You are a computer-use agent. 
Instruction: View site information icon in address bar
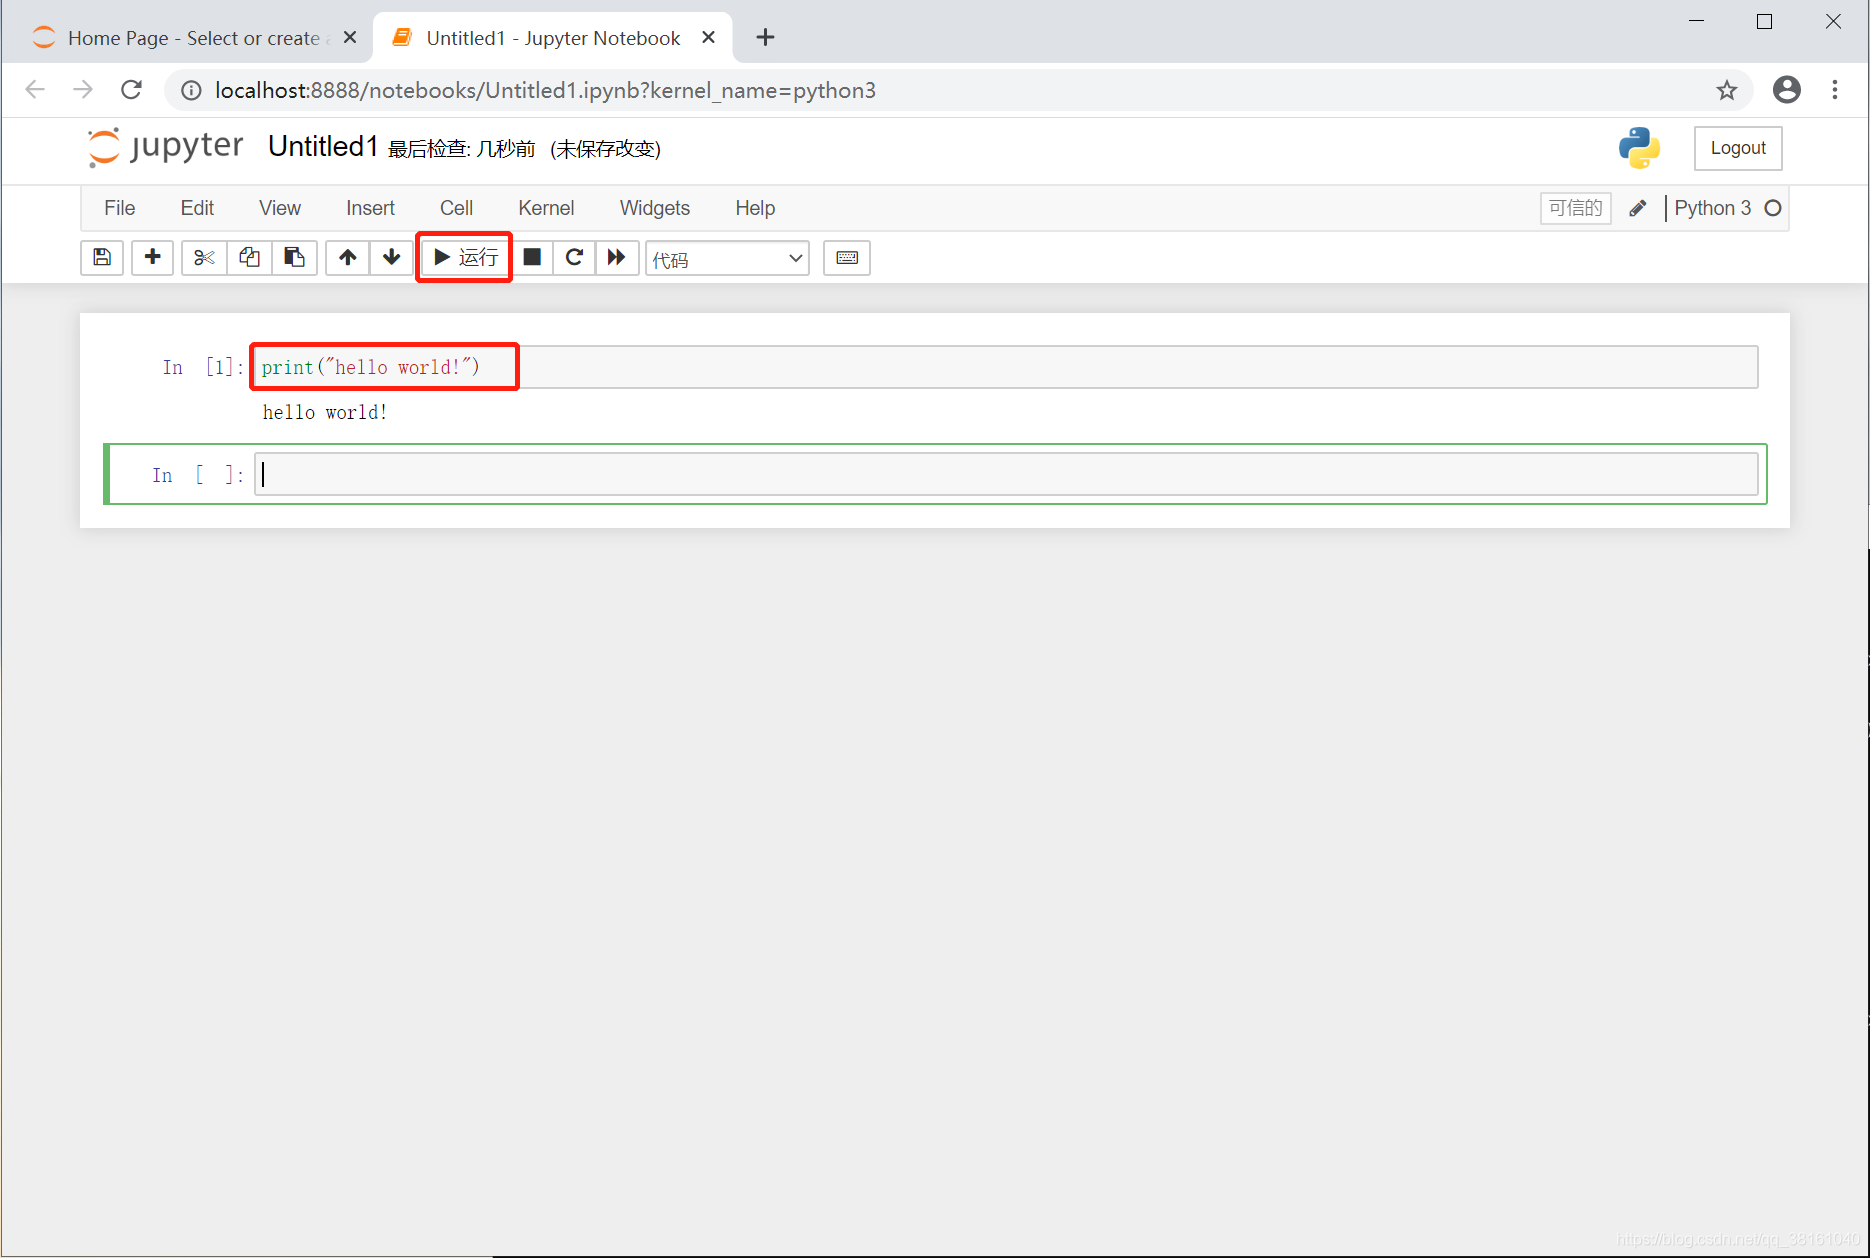(191, 91)
